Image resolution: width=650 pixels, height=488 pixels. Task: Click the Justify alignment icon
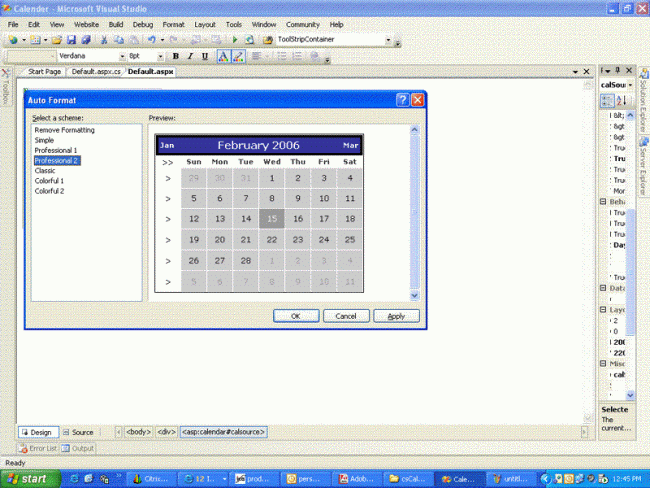(x=256, y=56)
